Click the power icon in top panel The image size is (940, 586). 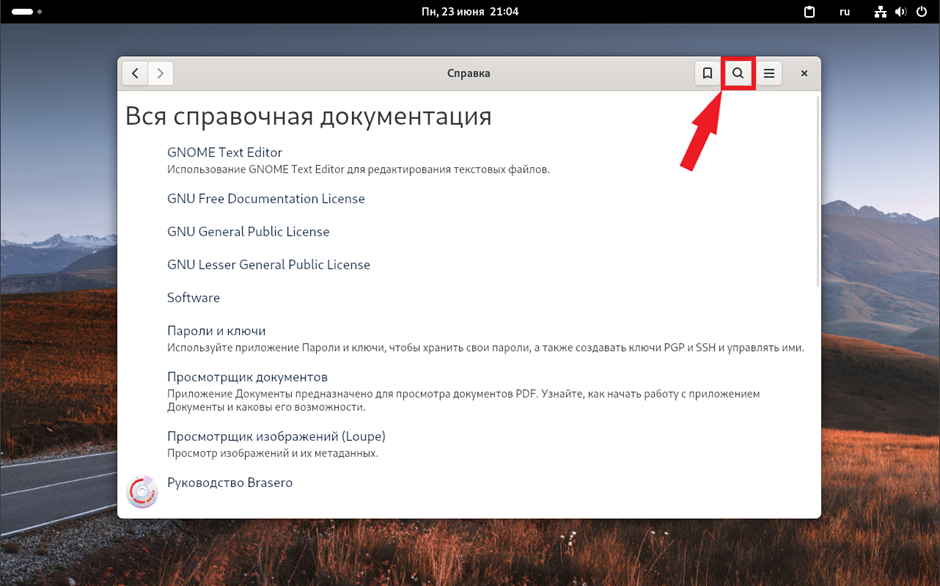point(920,12)
